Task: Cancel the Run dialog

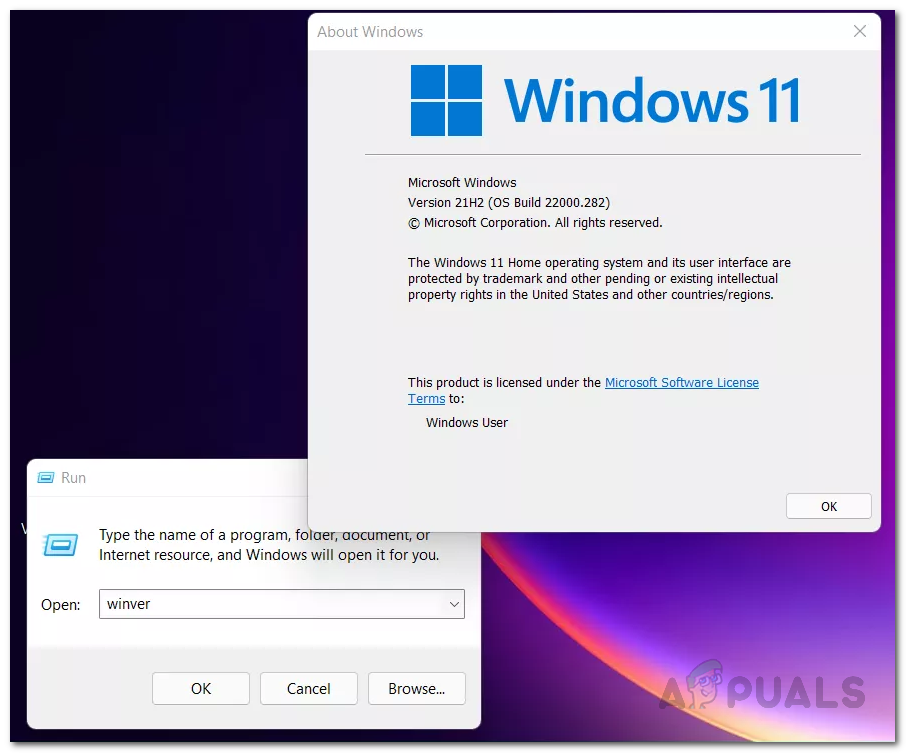Action: tap(309, 688)
